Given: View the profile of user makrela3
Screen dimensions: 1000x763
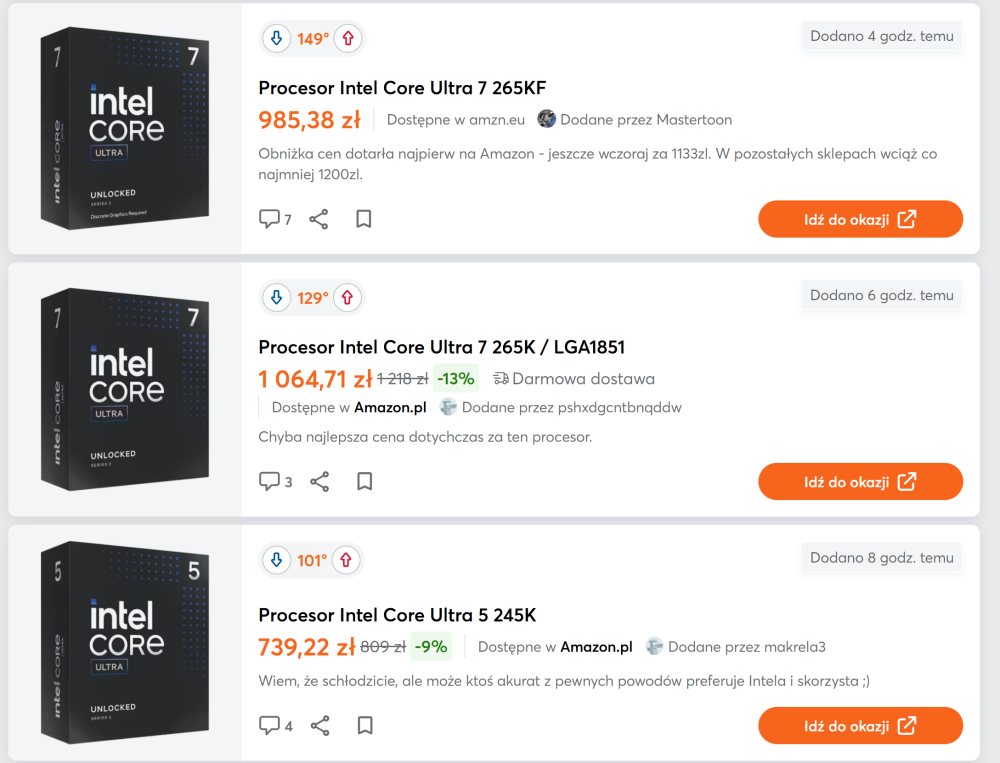Looking at the screenshot, I should pyautogui.click(x=746, y=647).
